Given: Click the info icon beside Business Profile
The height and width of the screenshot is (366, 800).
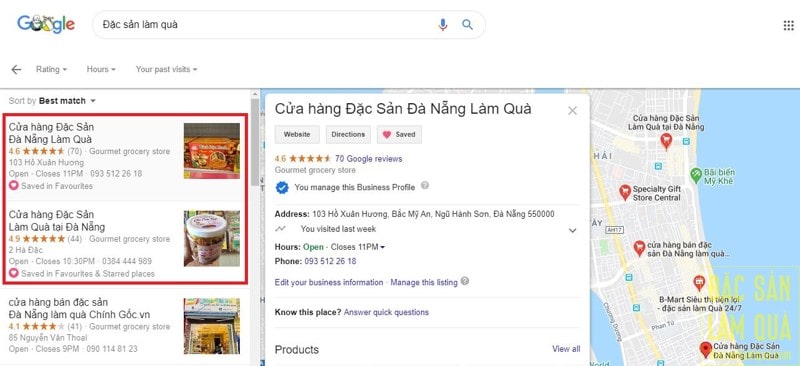Looking at the screenshot, I should tap(424, 186).
